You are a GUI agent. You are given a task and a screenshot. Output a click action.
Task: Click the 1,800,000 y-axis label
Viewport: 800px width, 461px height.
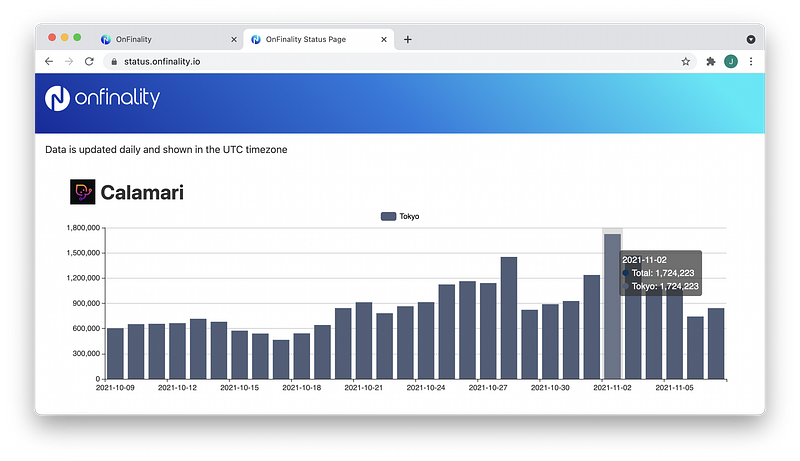tap(83, 227)
